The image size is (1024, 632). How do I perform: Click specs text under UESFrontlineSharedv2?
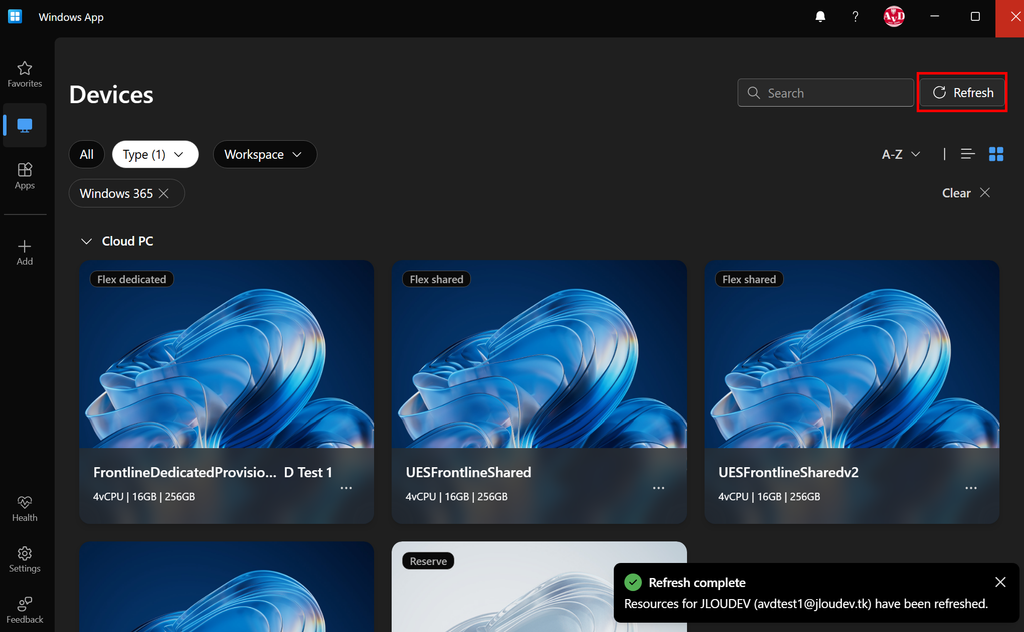tap(769, 497)
